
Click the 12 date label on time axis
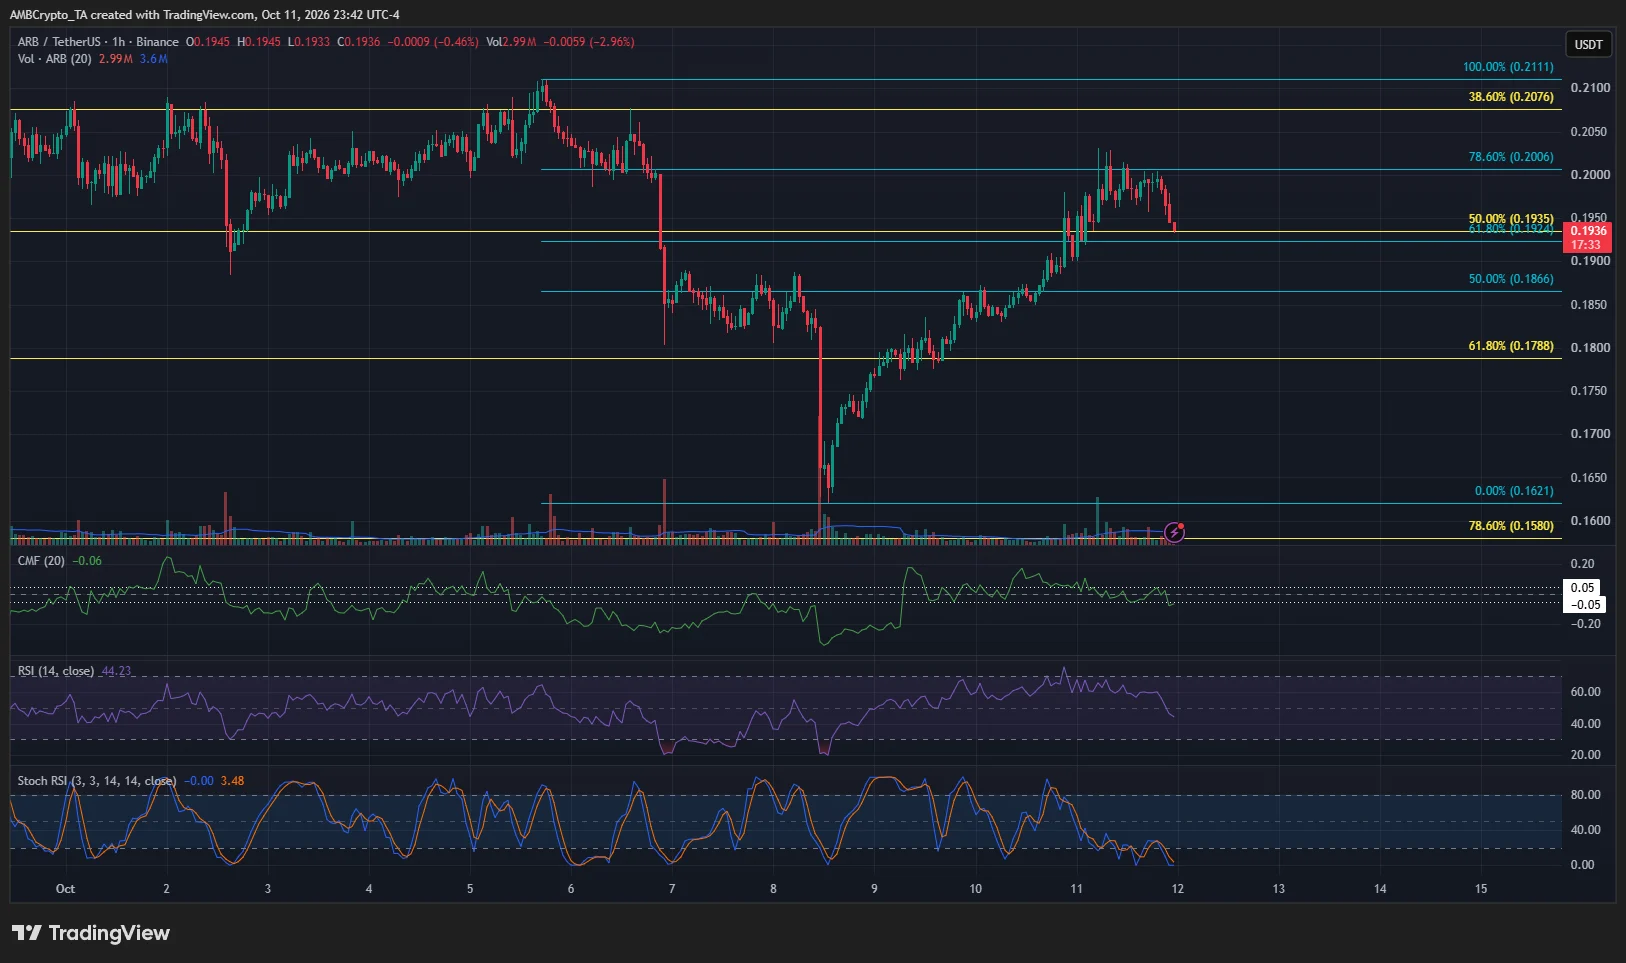(x=1177, y=889)
